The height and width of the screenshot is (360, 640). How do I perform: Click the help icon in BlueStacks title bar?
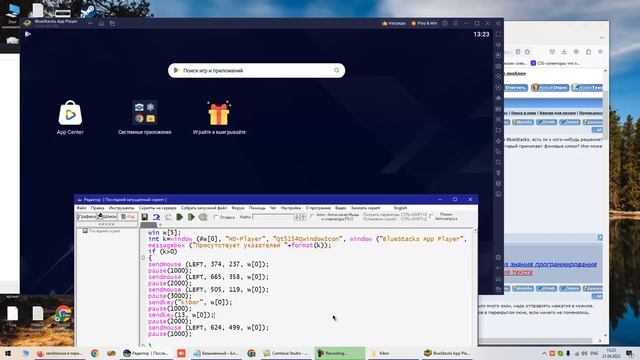pyautogui.click(x=445, y=23)
